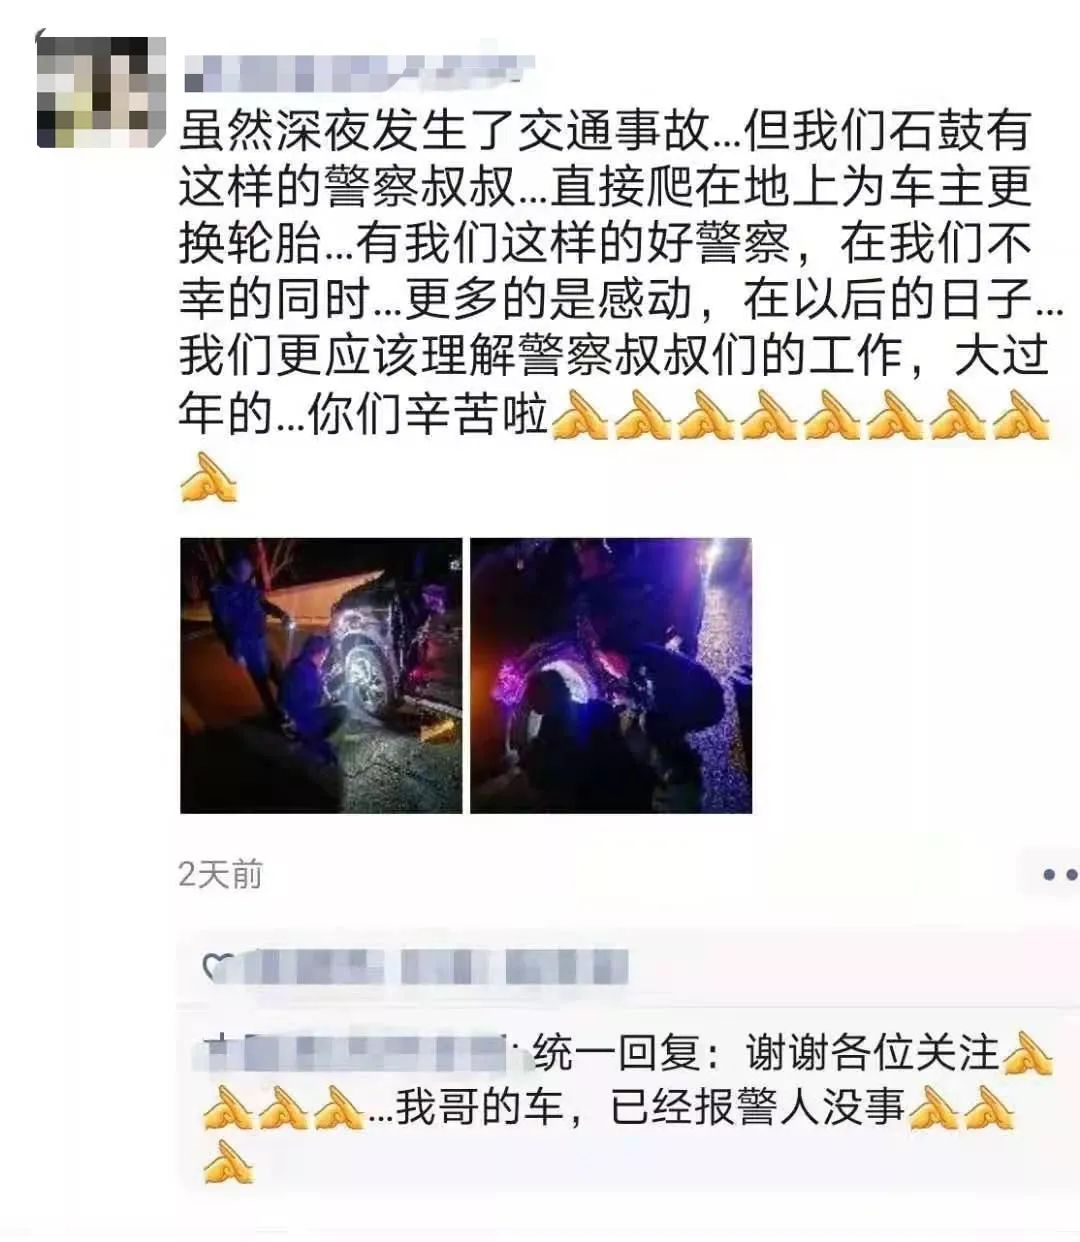
Task: Tap the heart likes icon
Action: click(x=214, y=967)
